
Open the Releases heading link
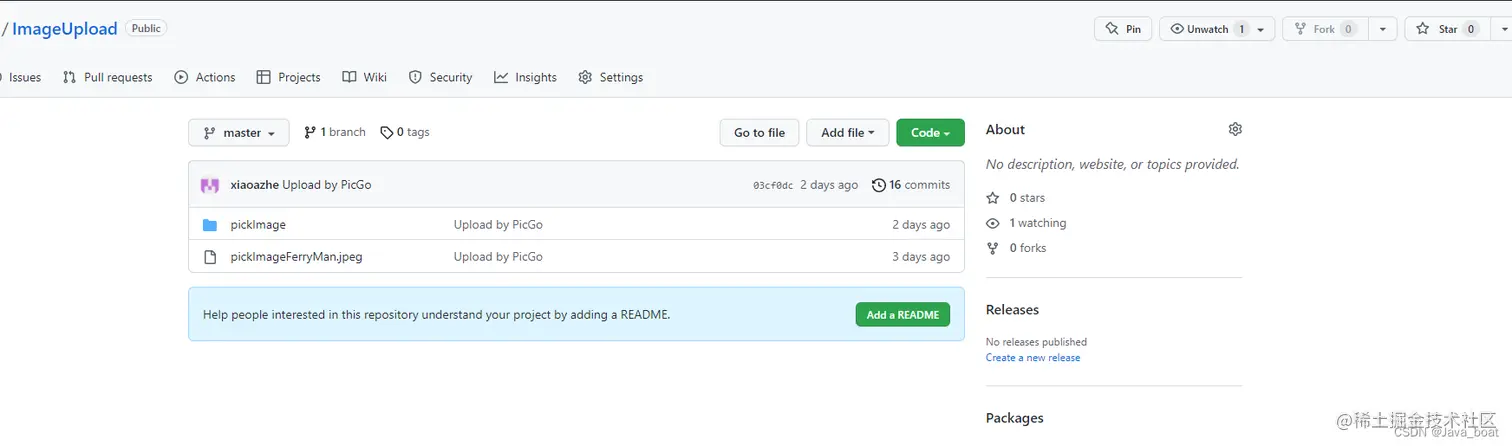[x=1012, y=310]
